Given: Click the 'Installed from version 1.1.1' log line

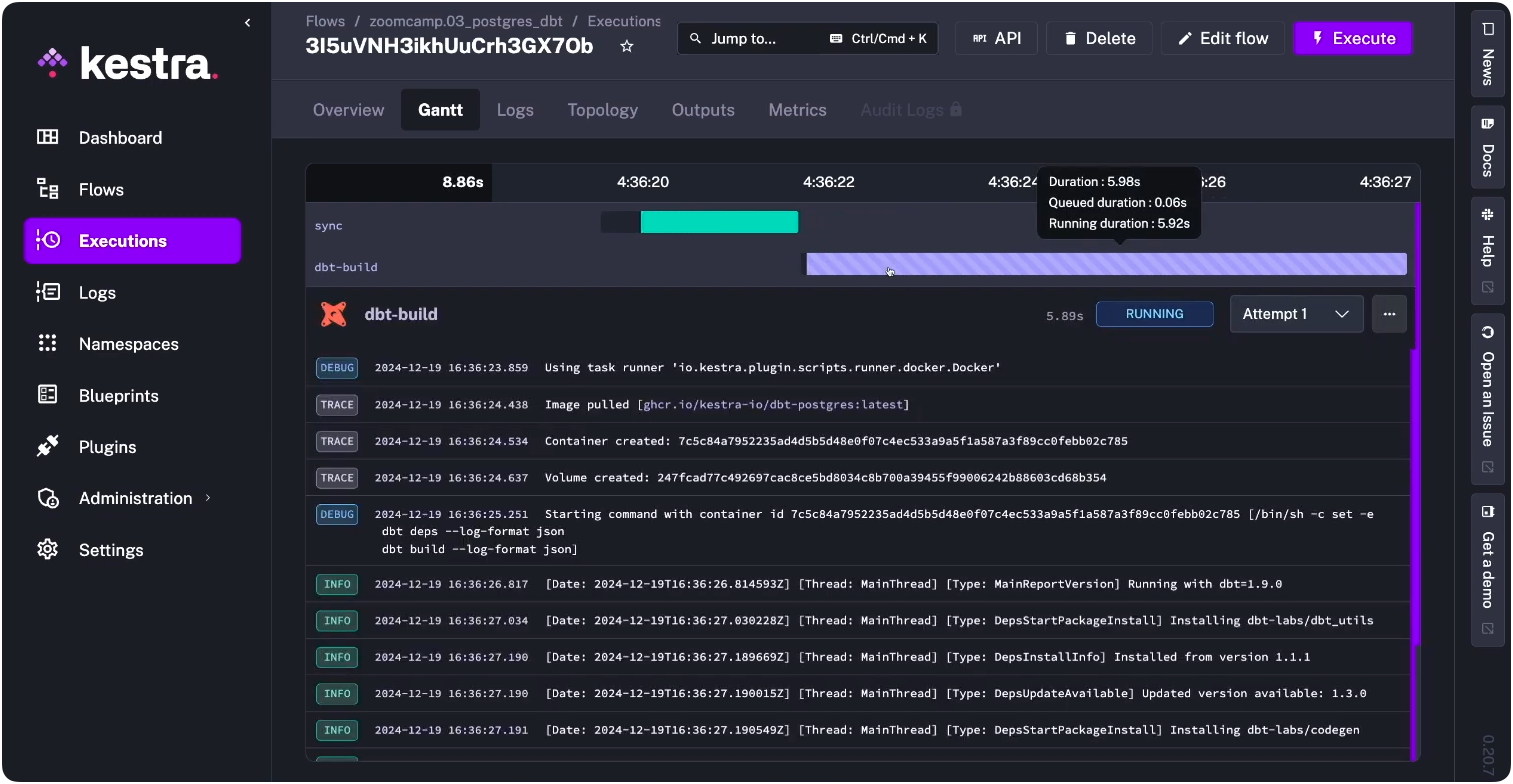Looking at the screenshot, I should point(858,657).
